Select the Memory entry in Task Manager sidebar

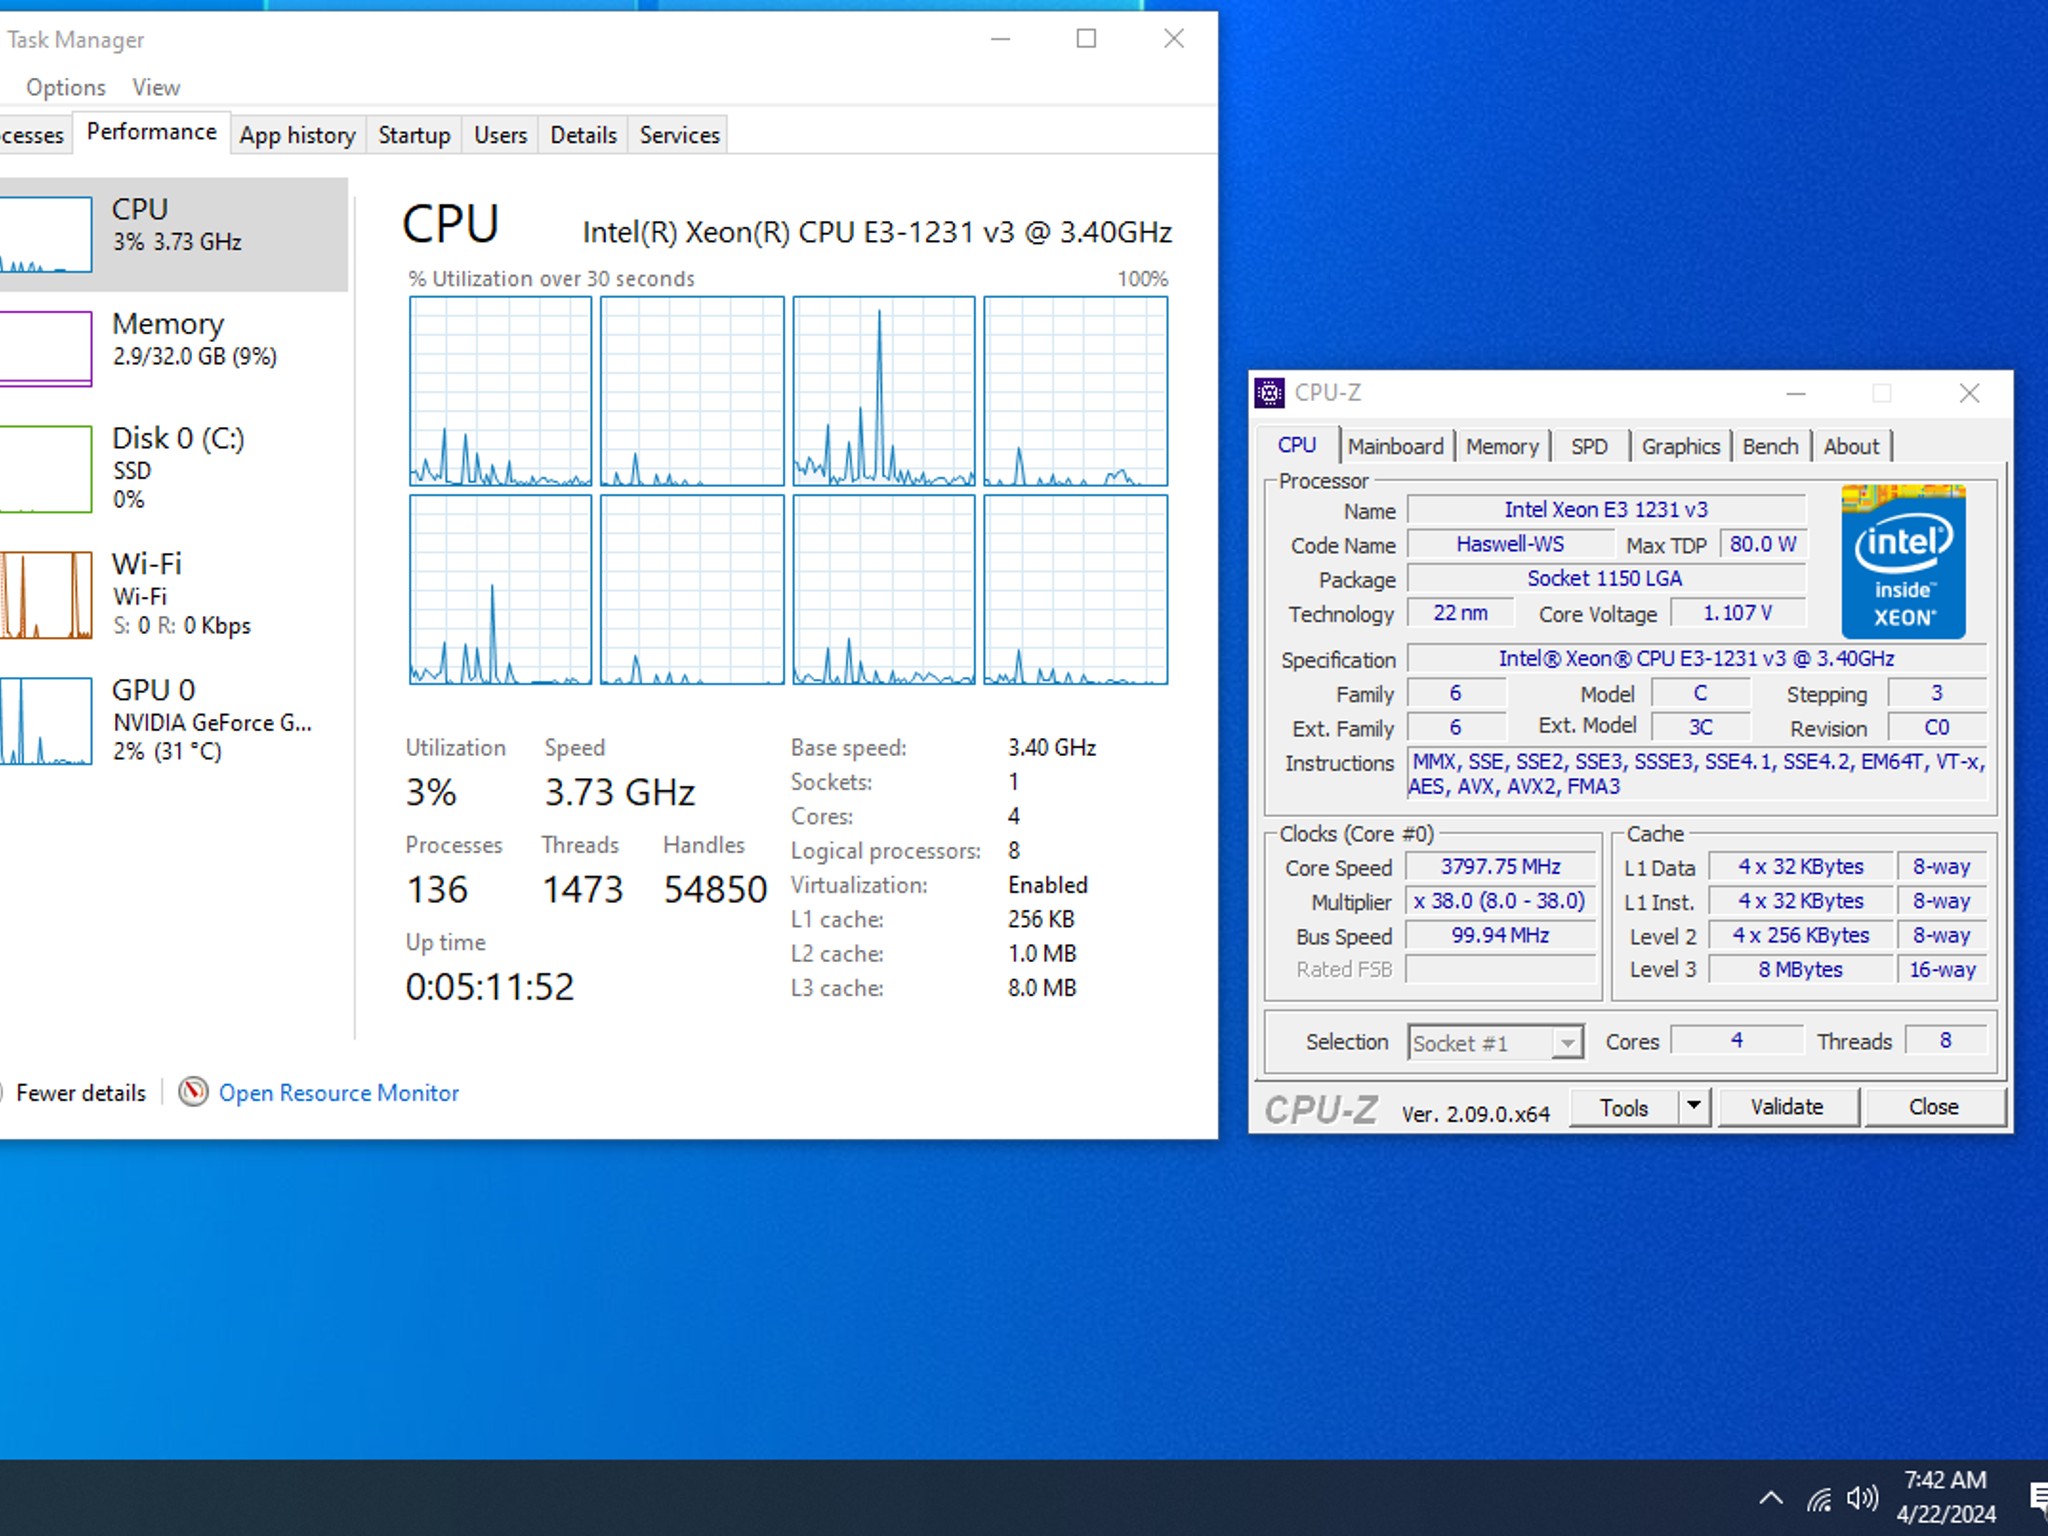173,349
